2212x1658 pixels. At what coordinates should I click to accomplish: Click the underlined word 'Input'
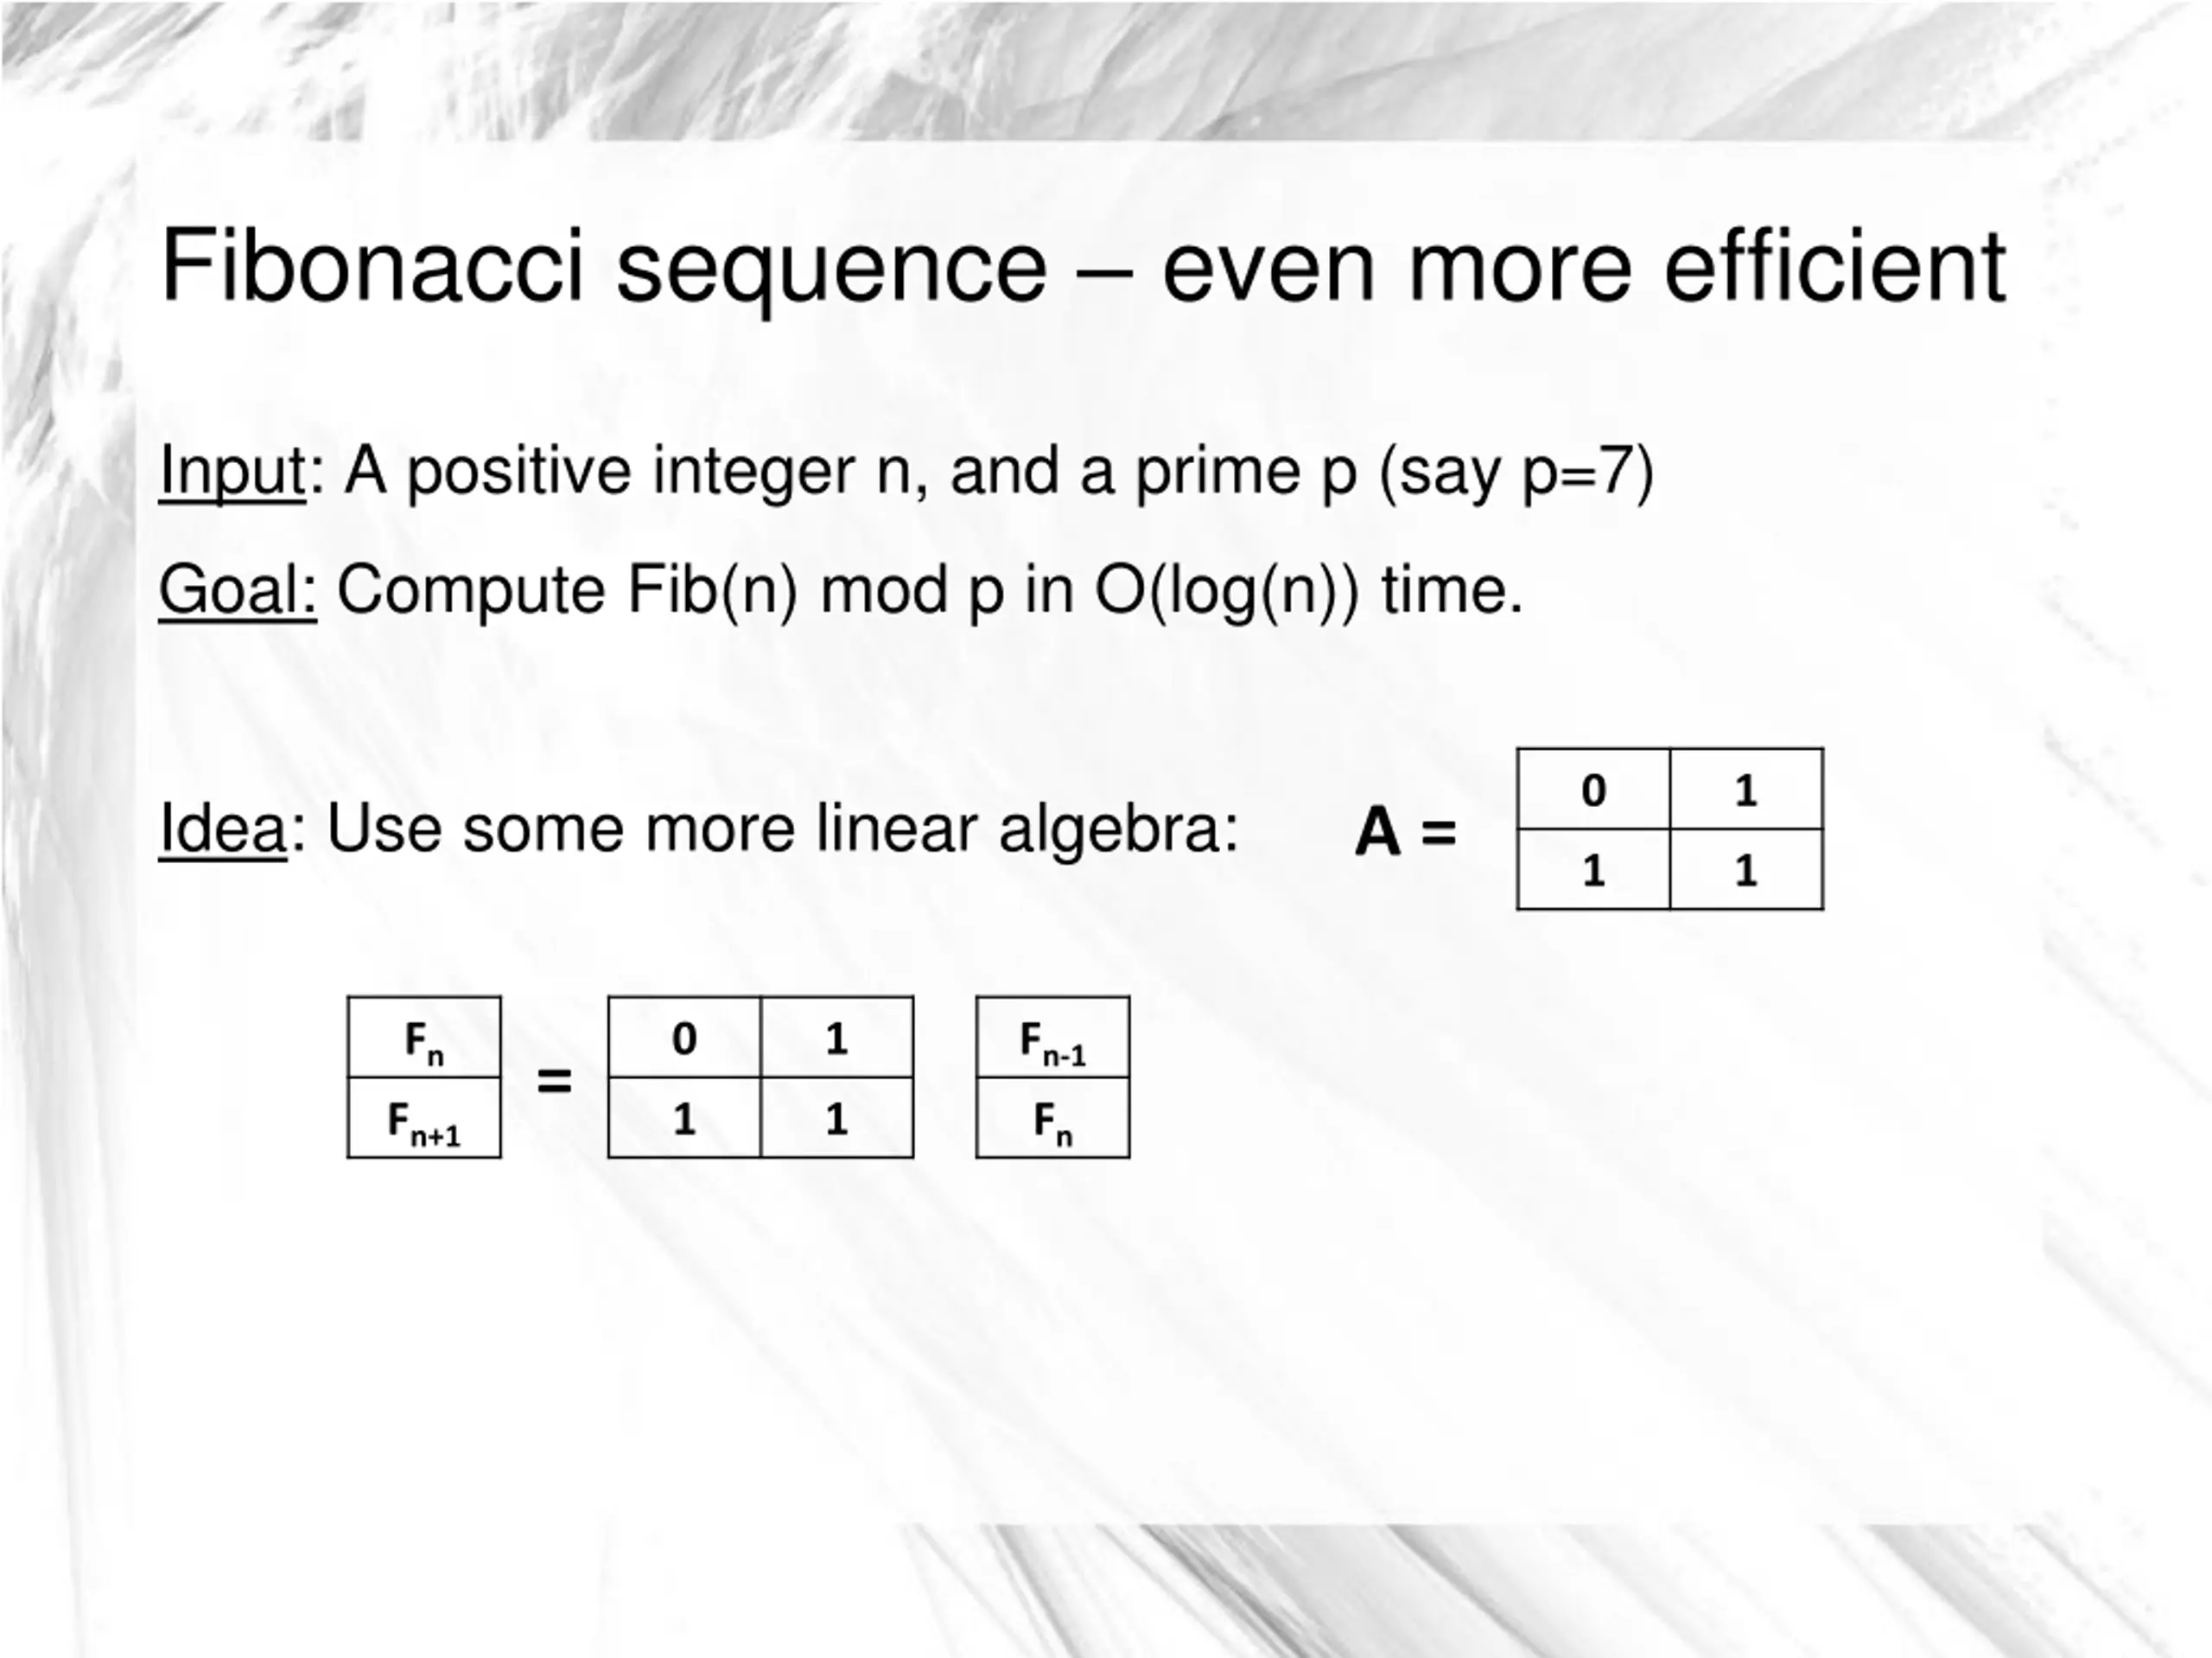[232, 471]
